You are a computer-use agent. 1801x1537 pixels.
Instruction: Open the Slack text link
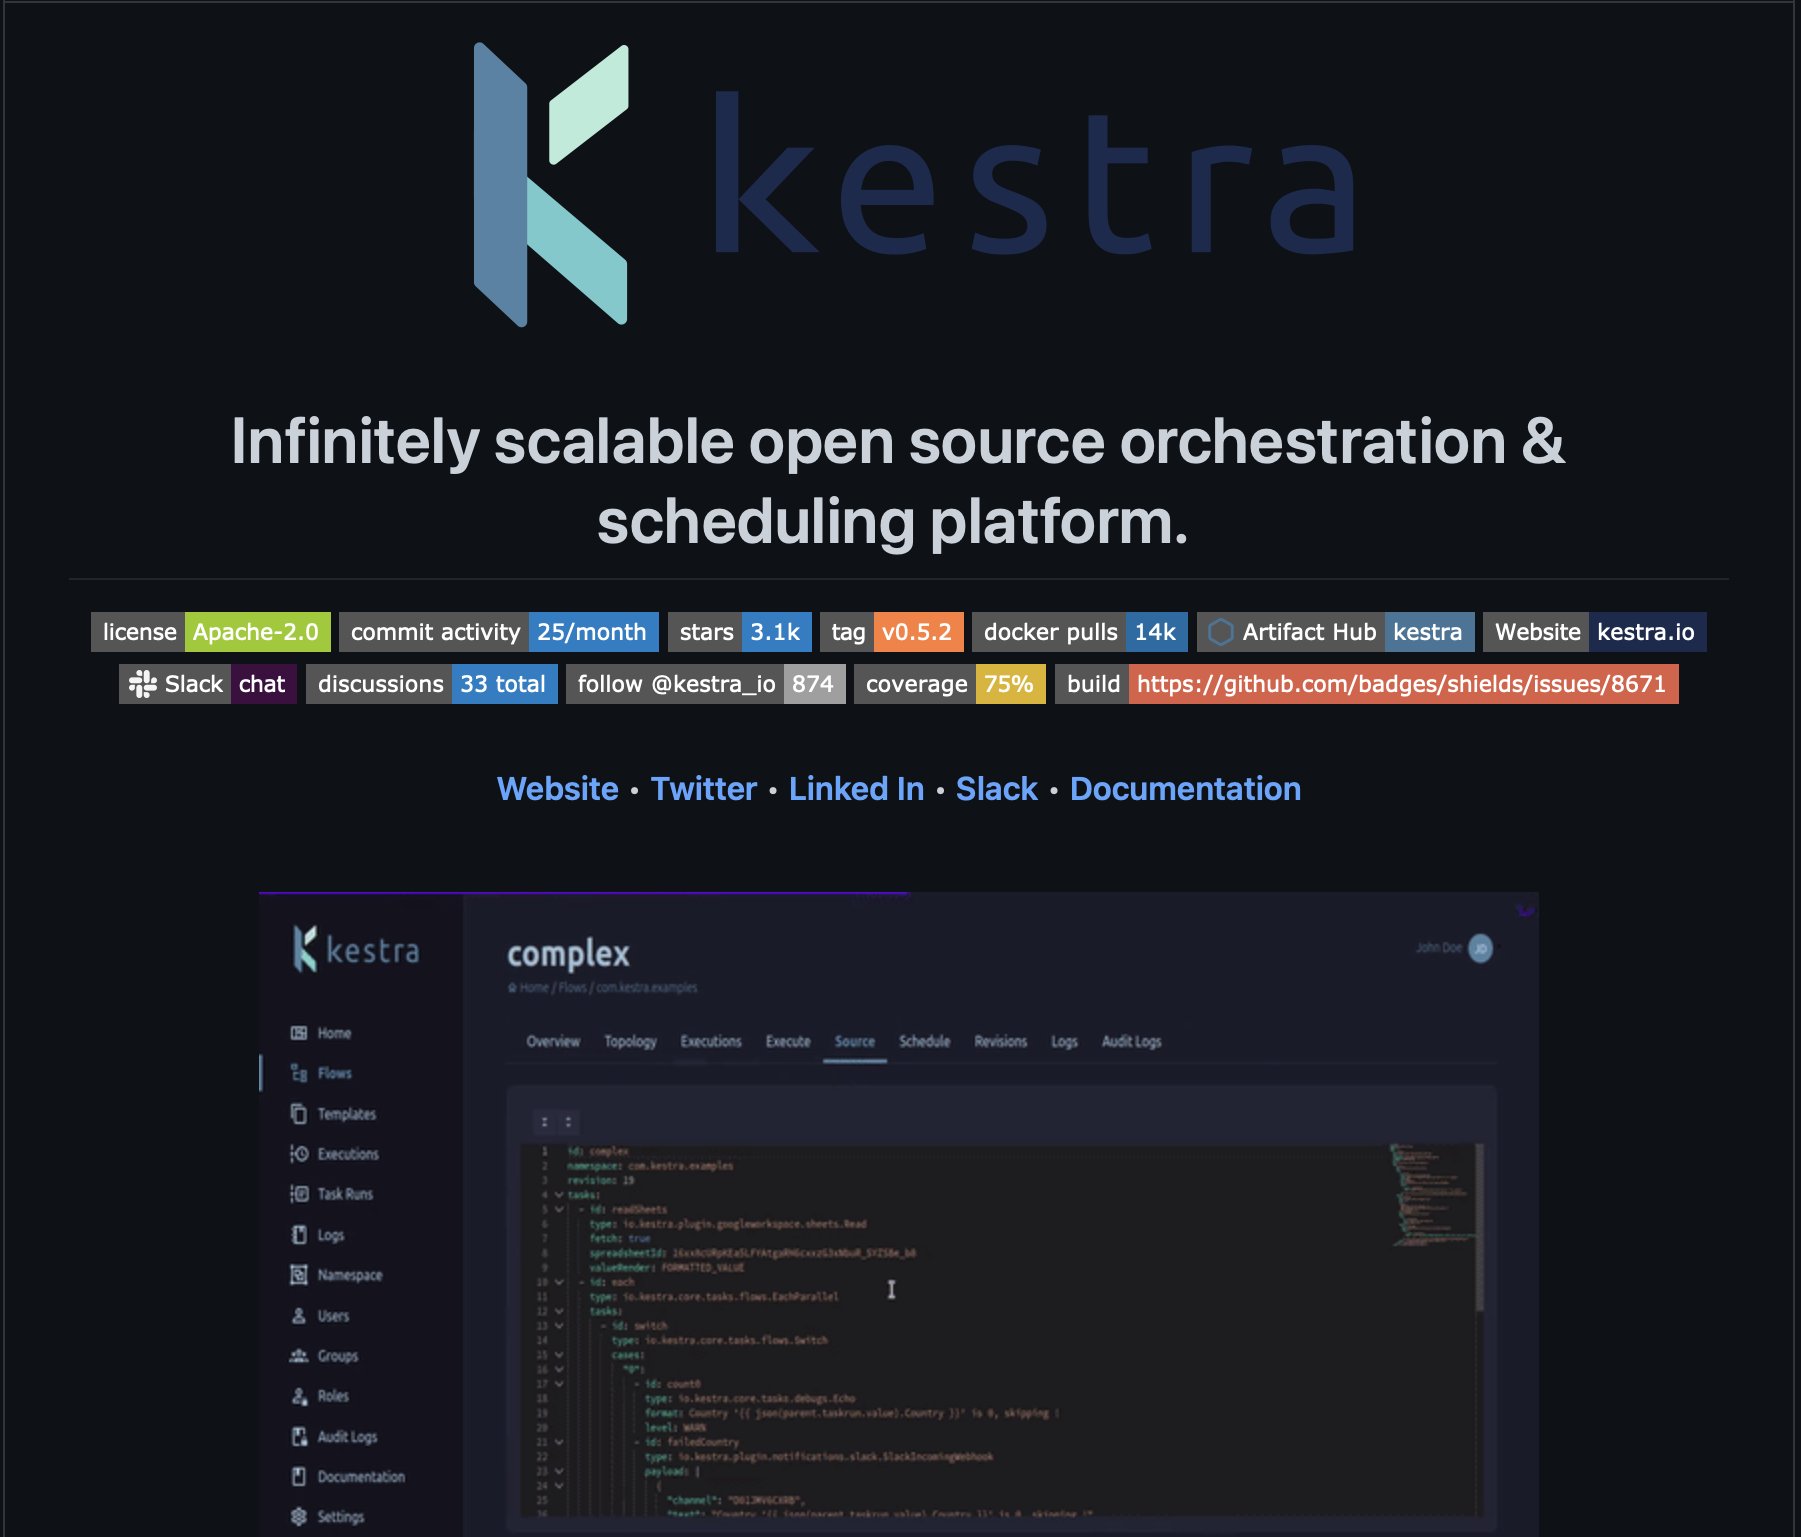click(x=997, y=789)
